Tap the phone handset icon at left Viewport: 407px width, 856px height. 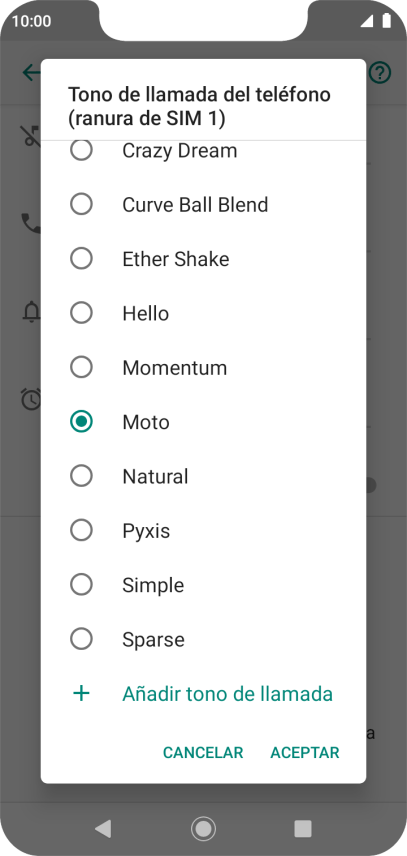pyautogui.click(x=31, y=223)
